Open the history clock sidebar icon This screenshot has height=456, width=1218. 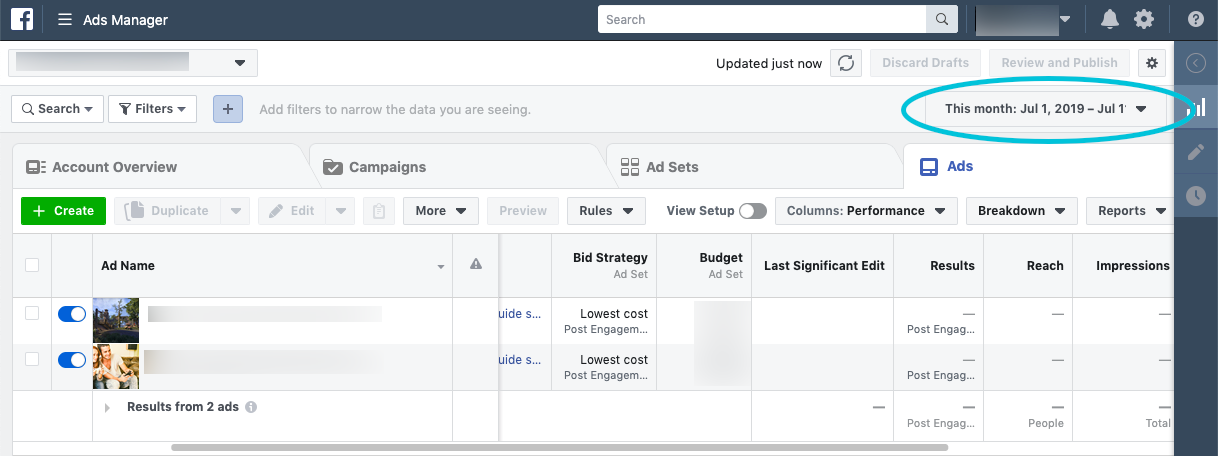(x=1196, y=196)
